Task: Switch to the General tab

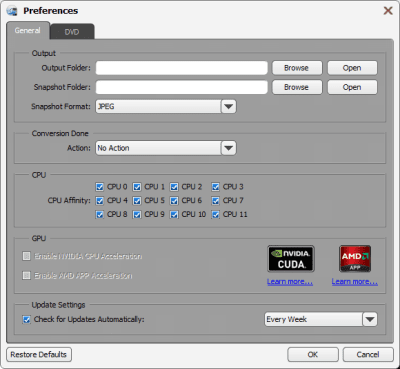Action: tap(28, 31)
